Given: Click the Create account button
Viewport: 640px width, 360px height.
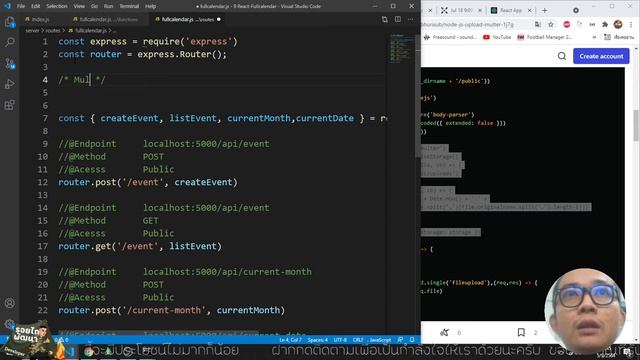Looking at the screenshot, I should 601,56.
